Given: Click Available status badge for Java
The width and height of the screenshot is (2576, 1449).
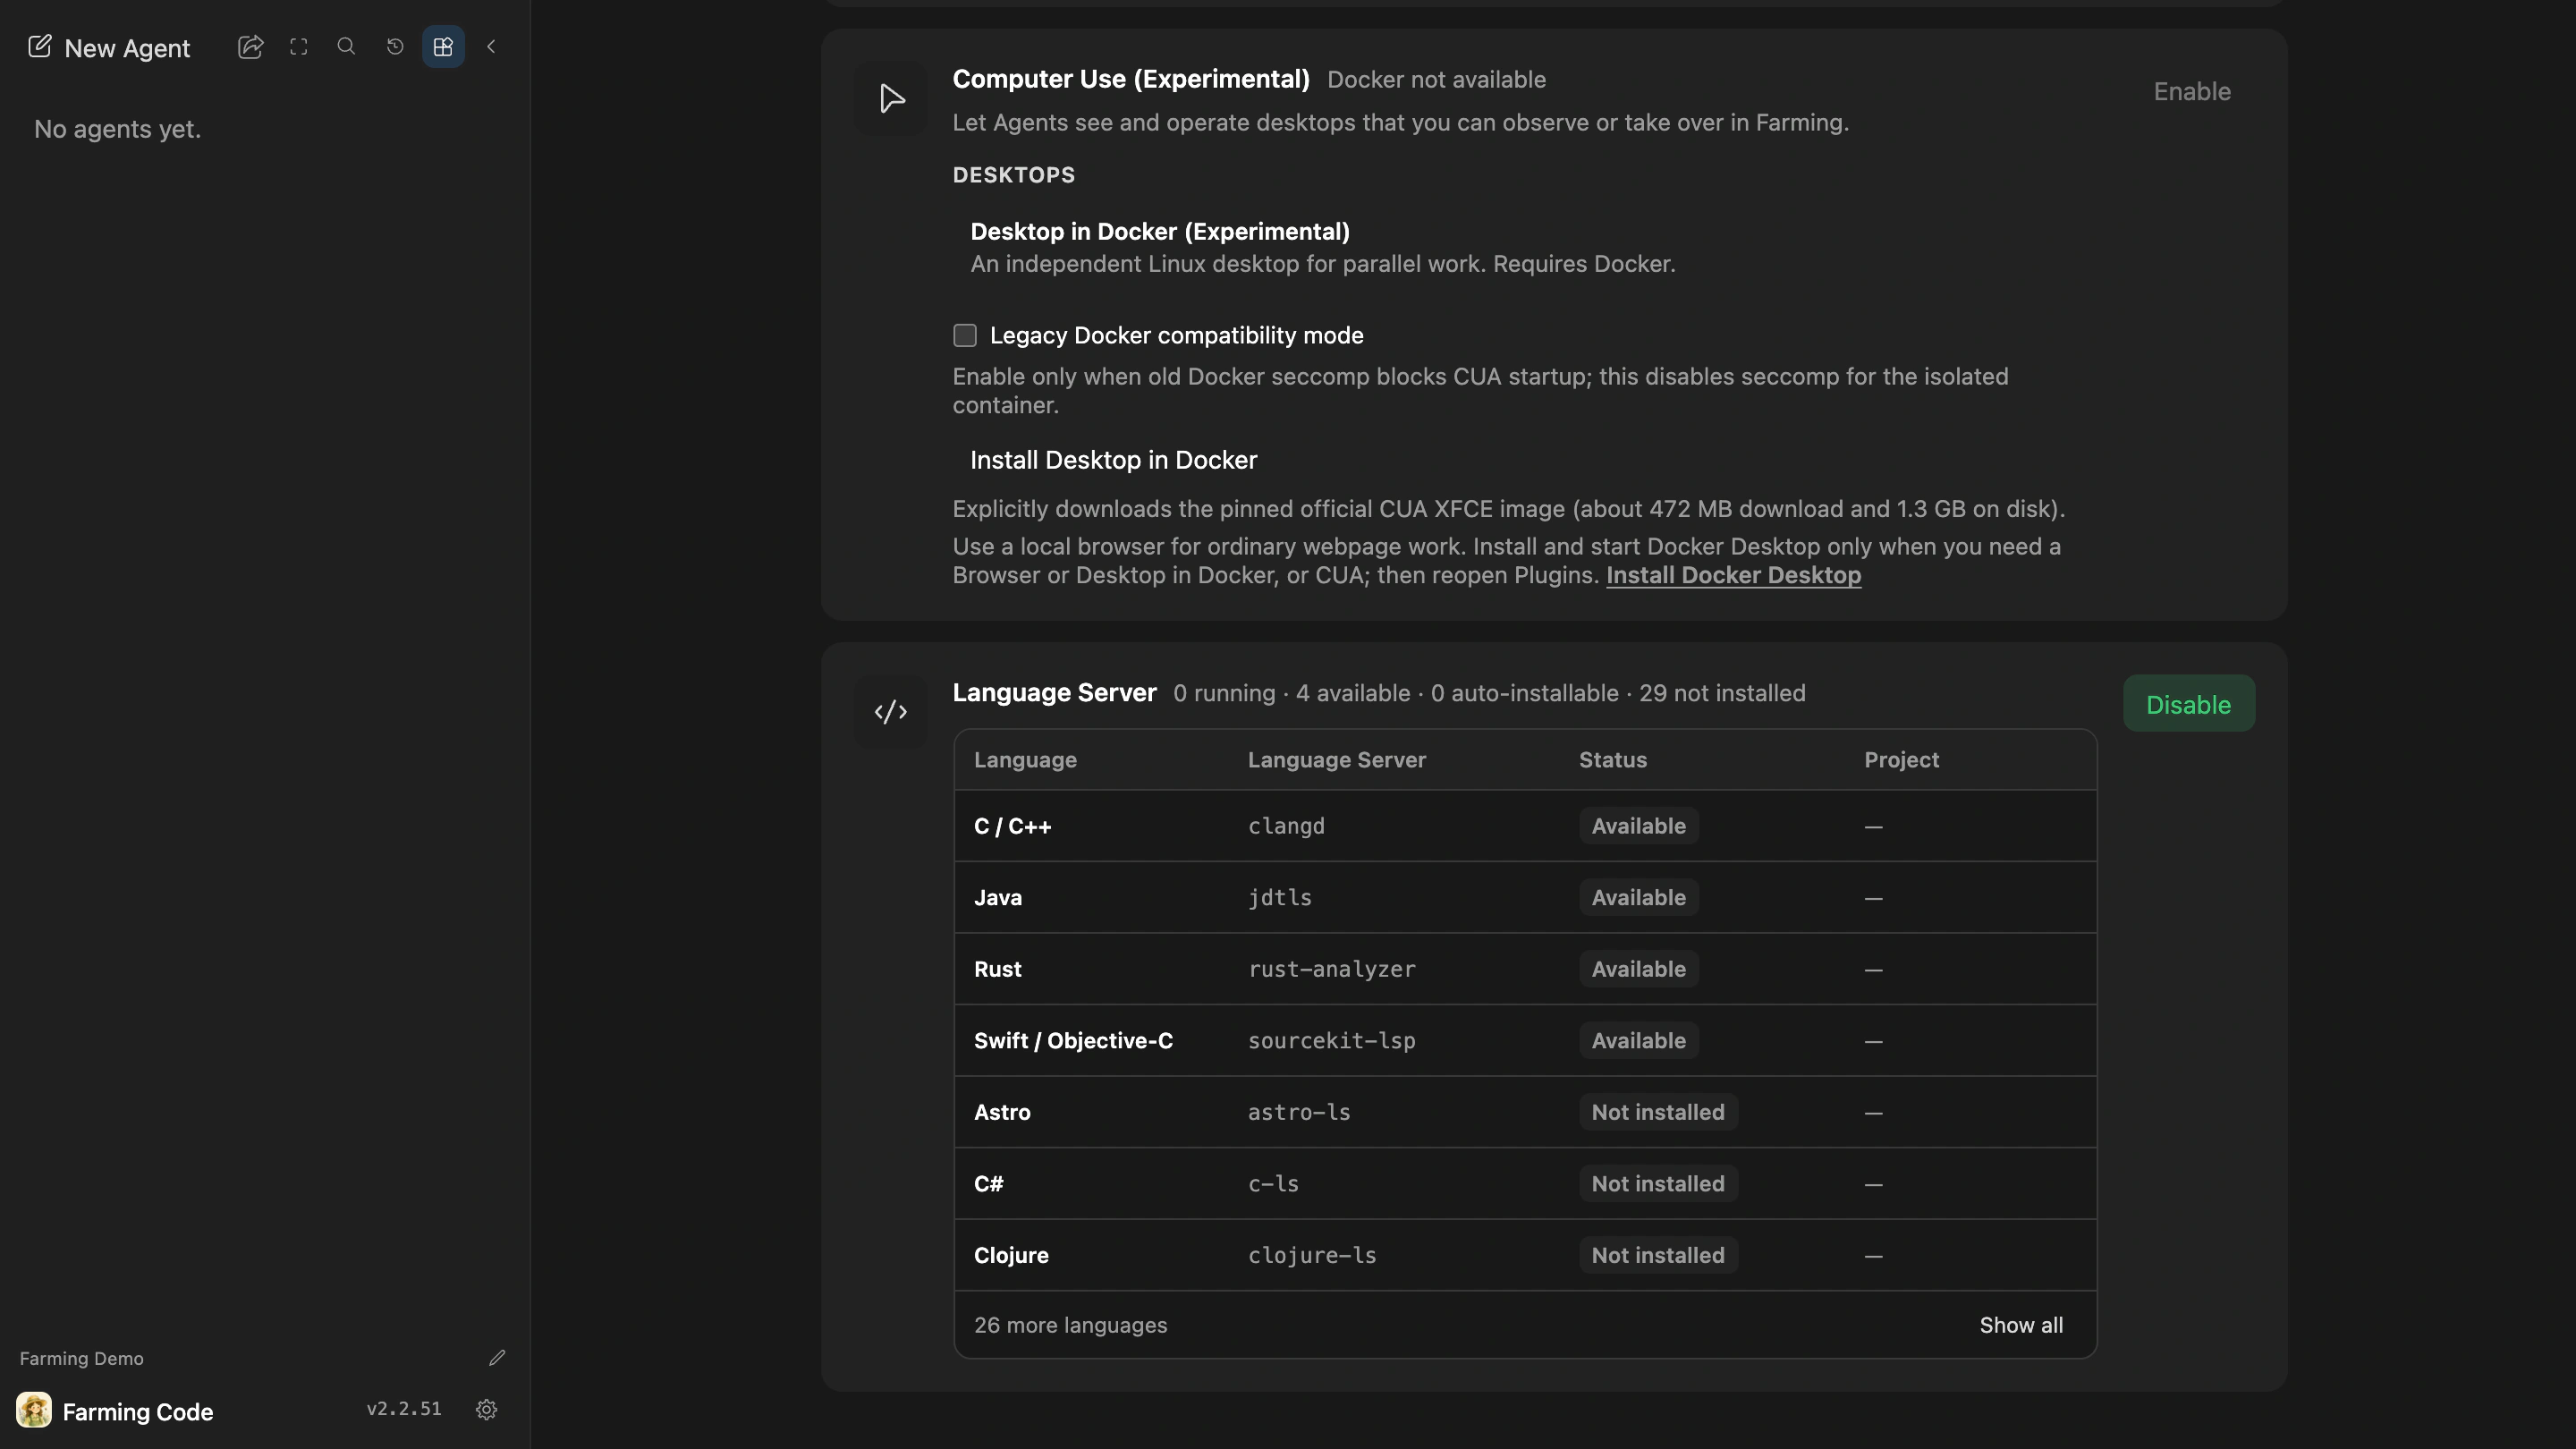Looking at the screenshot, I should coord(1638,898).
